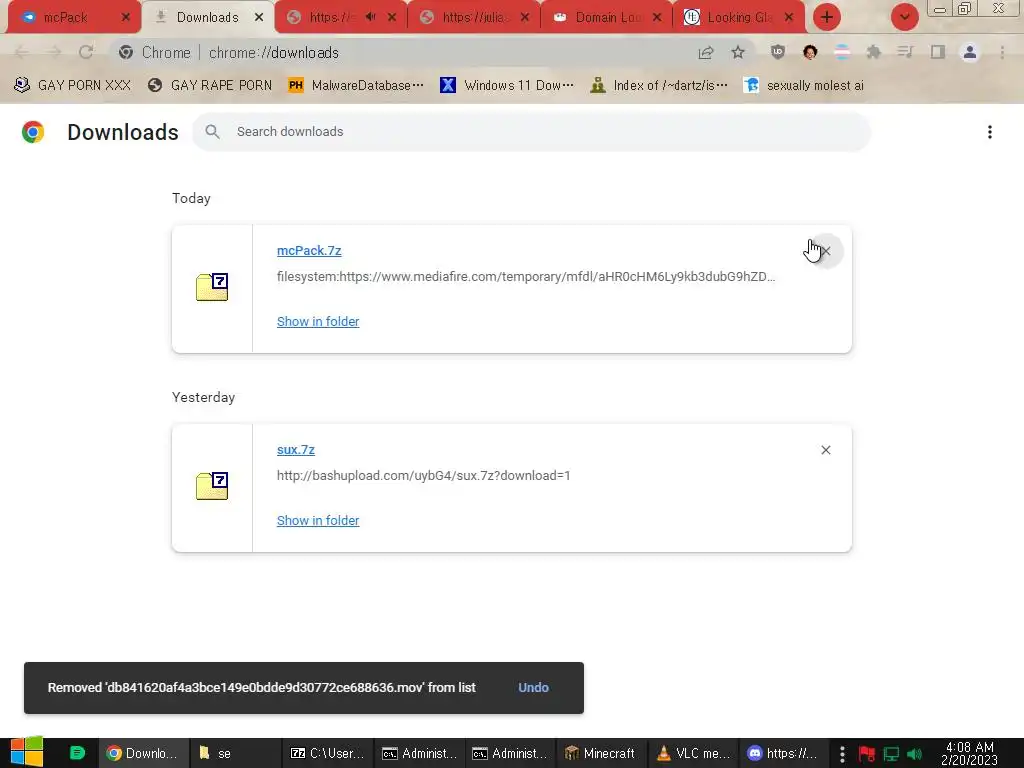This screenshot has width=1024, height=768.
Task: Open the Index of /~dartz bookmark
Action: 658,85
